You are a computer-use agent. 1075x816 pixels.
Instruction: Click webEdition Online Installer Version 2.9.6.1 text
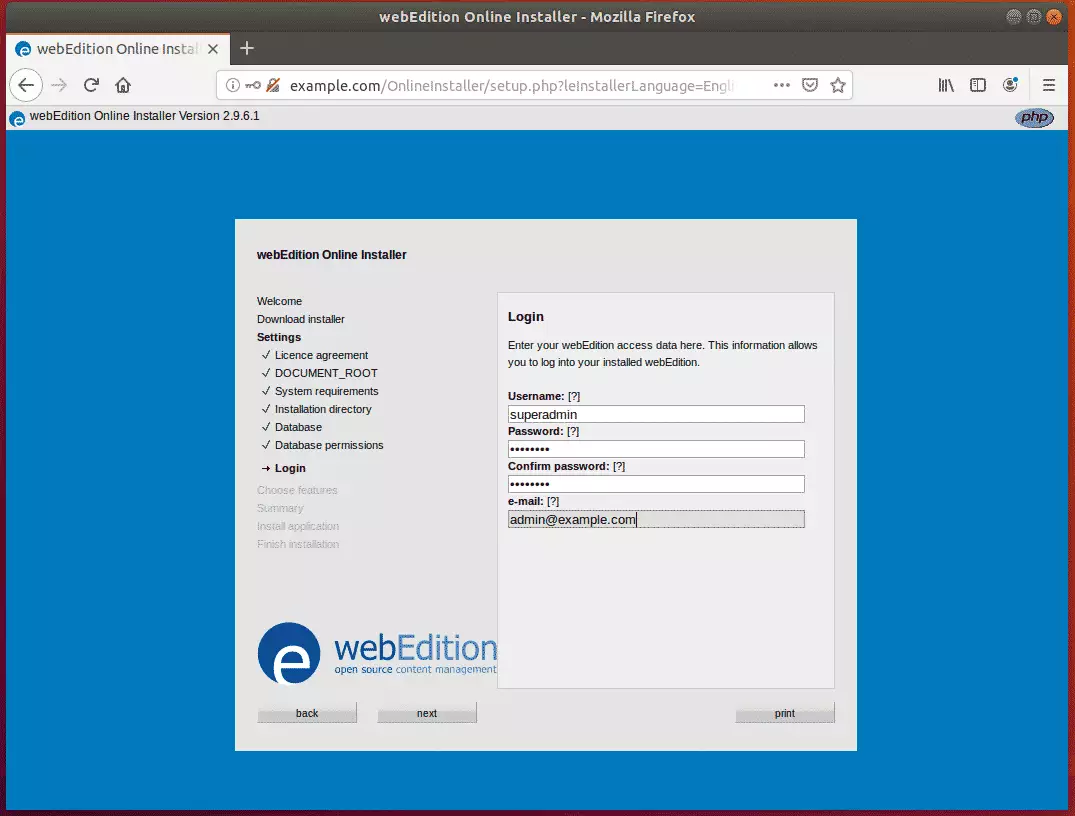[x=145, y=116]
